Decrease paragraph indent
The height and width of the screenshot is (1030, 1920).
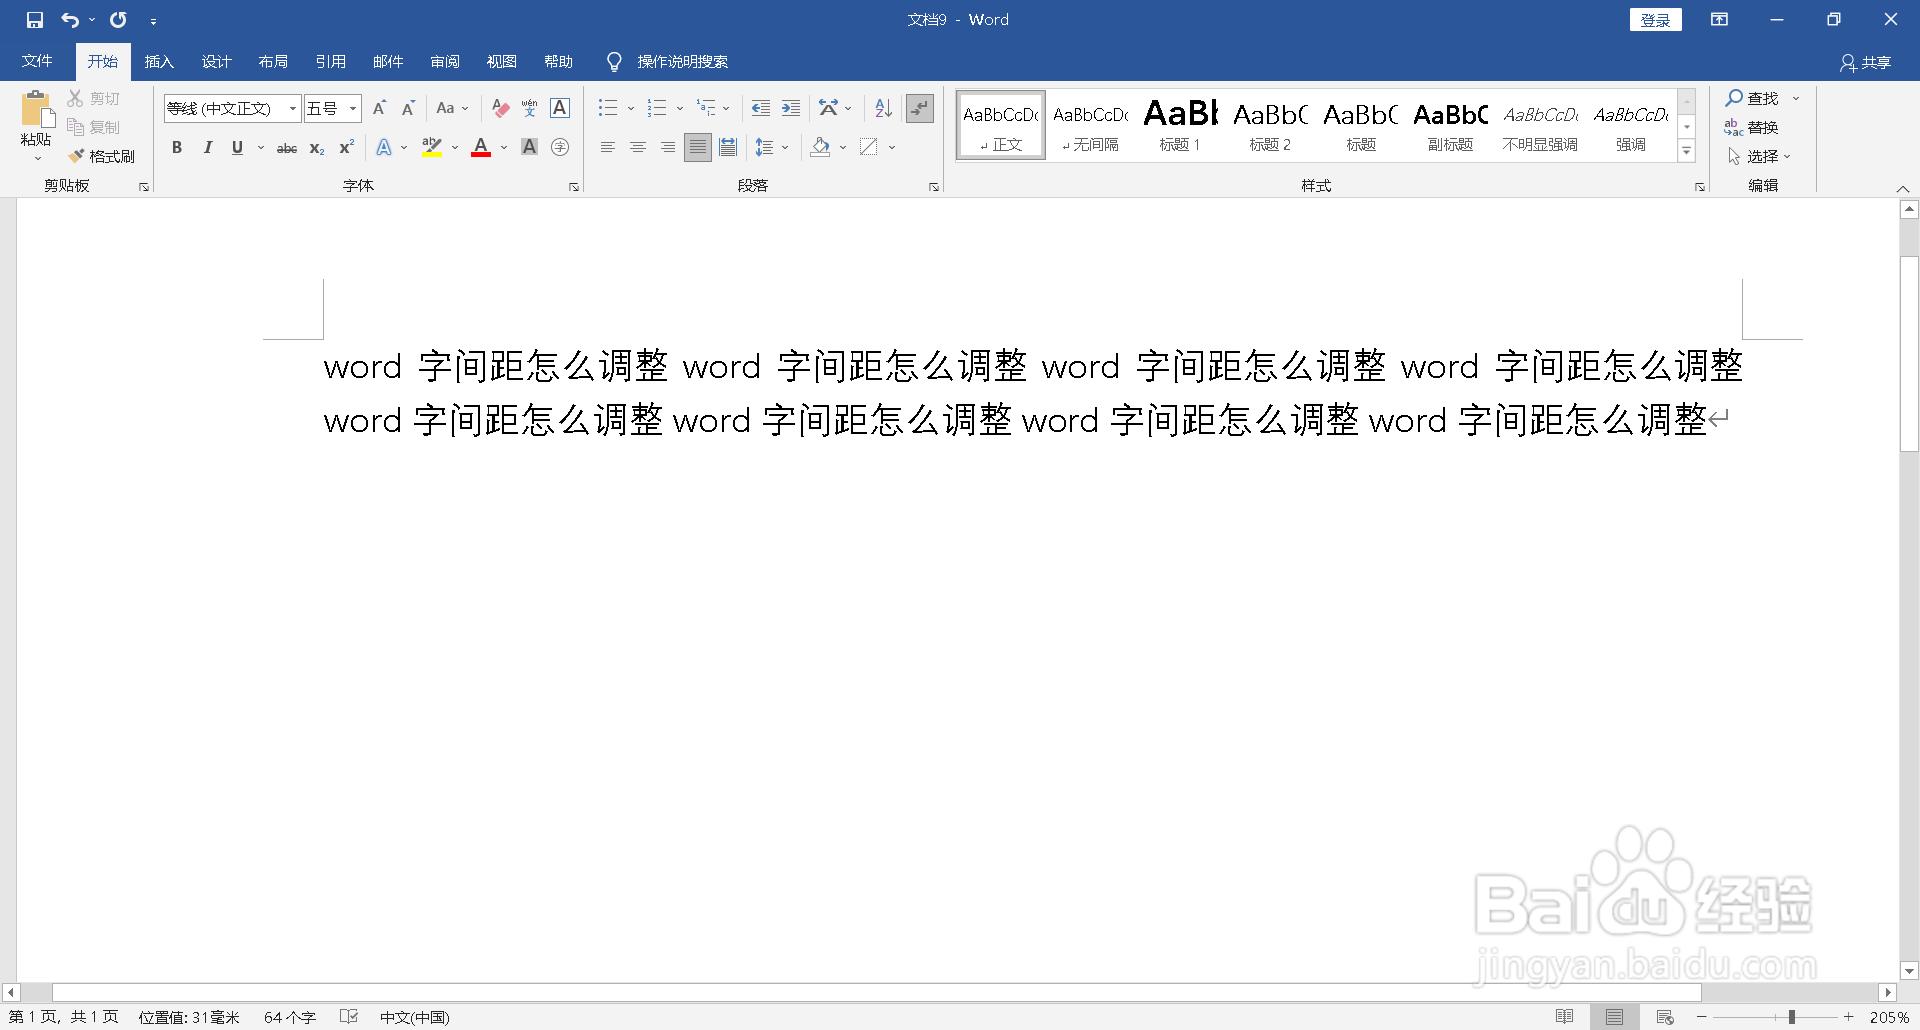(x=761, y=108)
